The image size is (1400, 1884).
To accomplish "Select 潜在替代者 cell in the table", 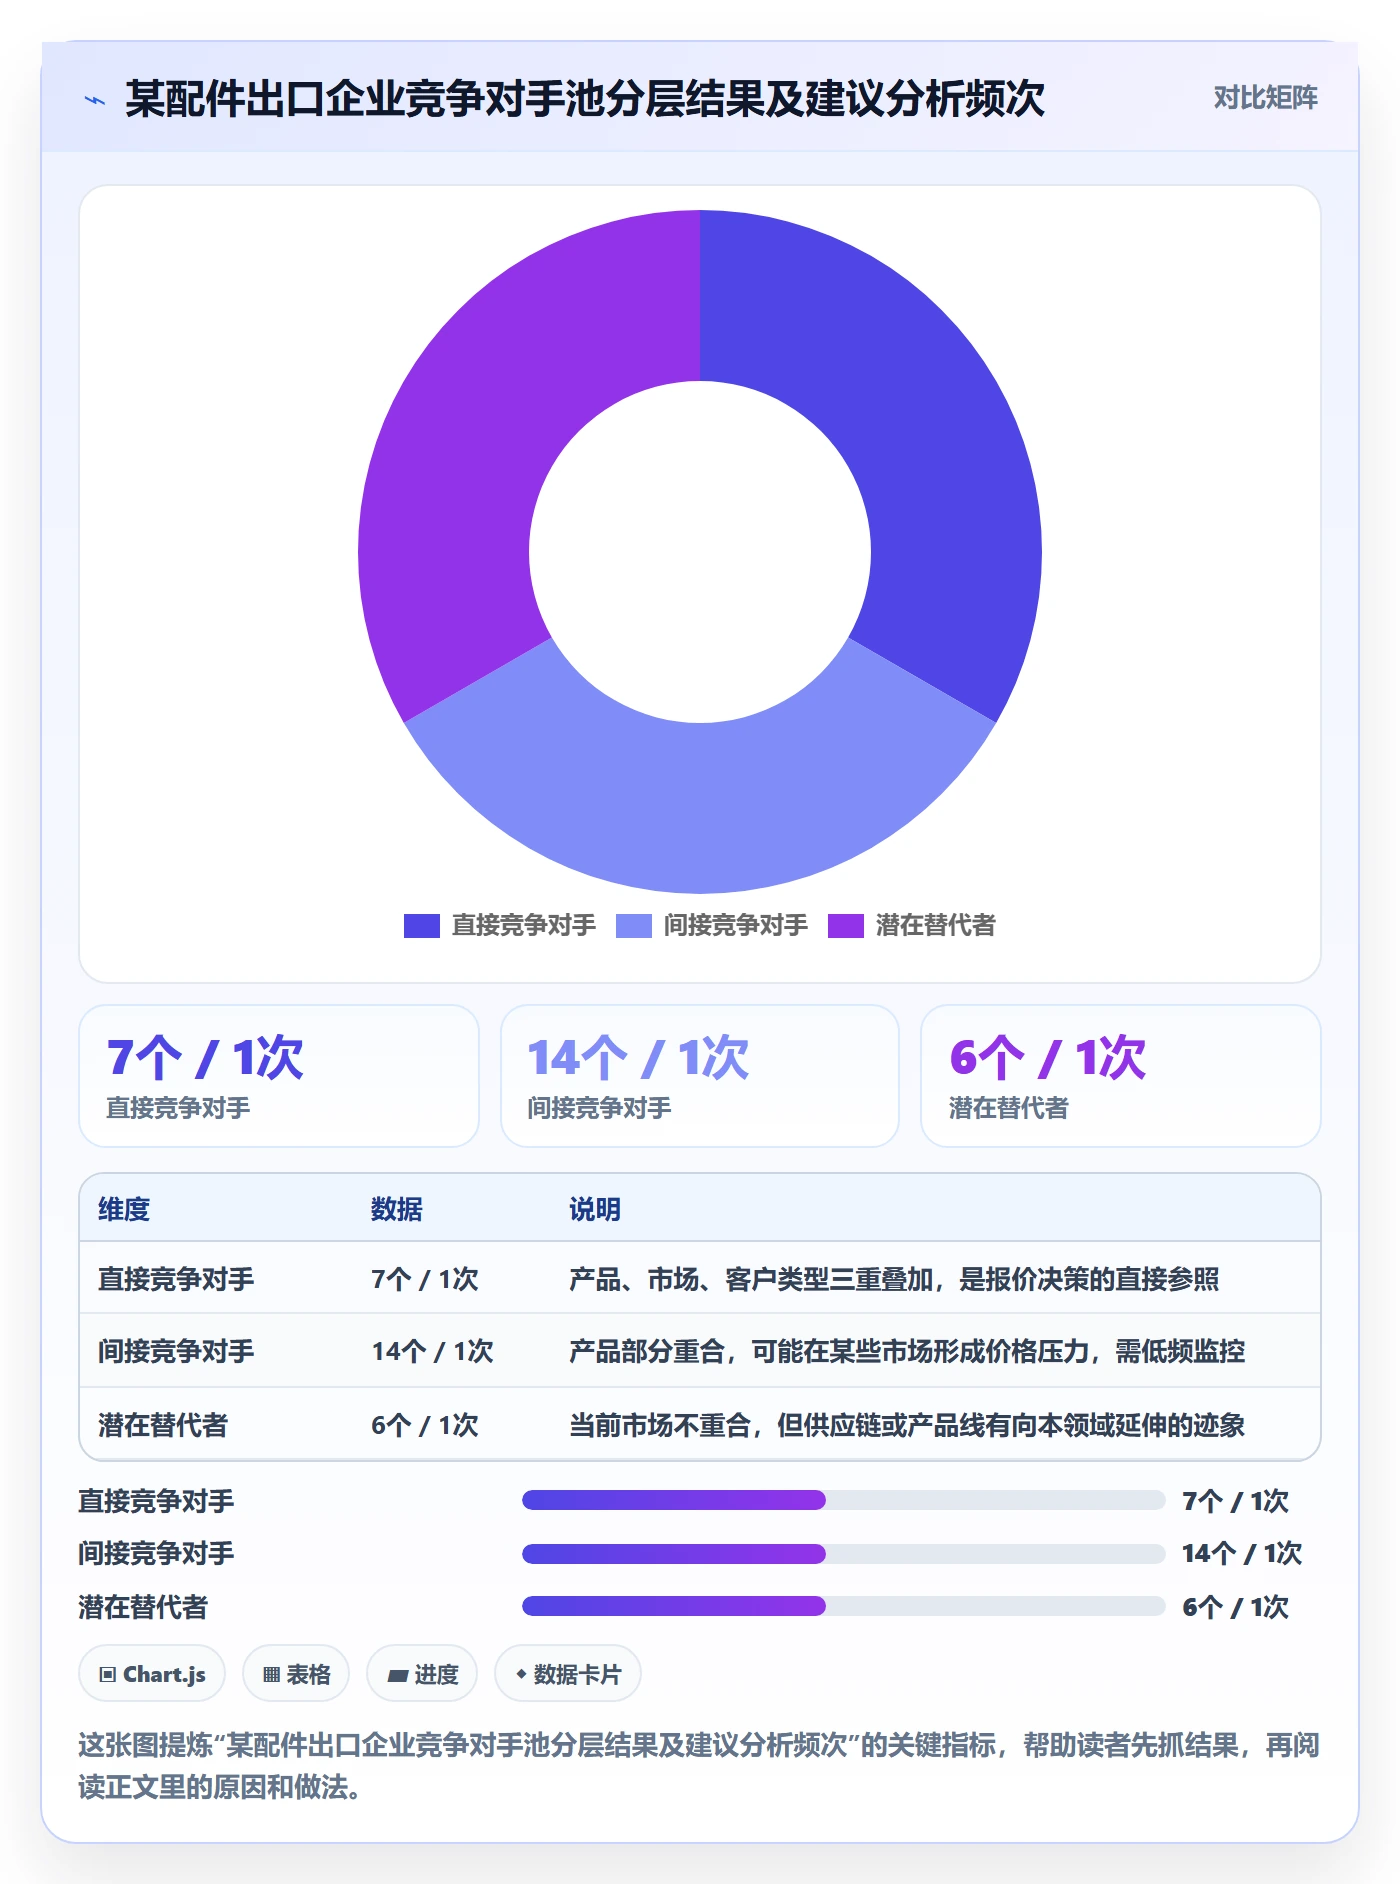I will [163, 1425].
